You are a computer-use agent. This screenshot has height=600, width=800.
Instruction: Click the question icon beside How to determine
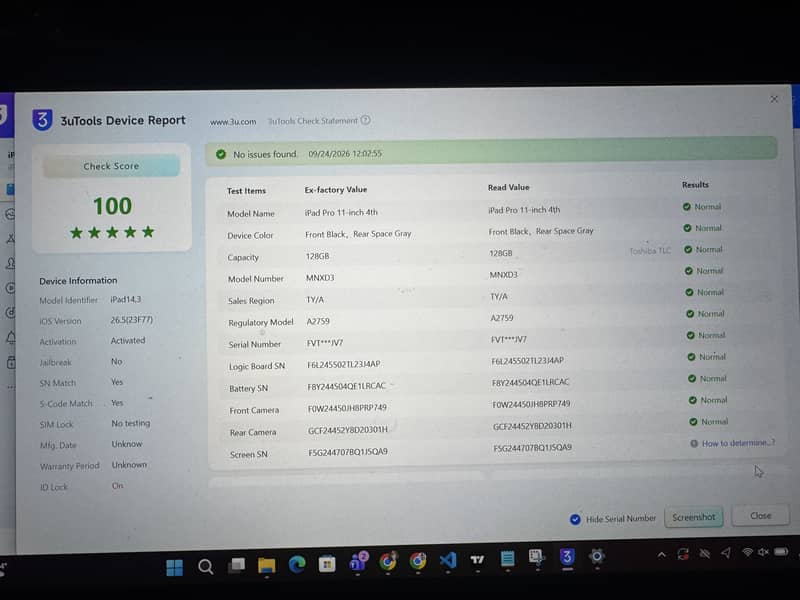click(694, 443)
